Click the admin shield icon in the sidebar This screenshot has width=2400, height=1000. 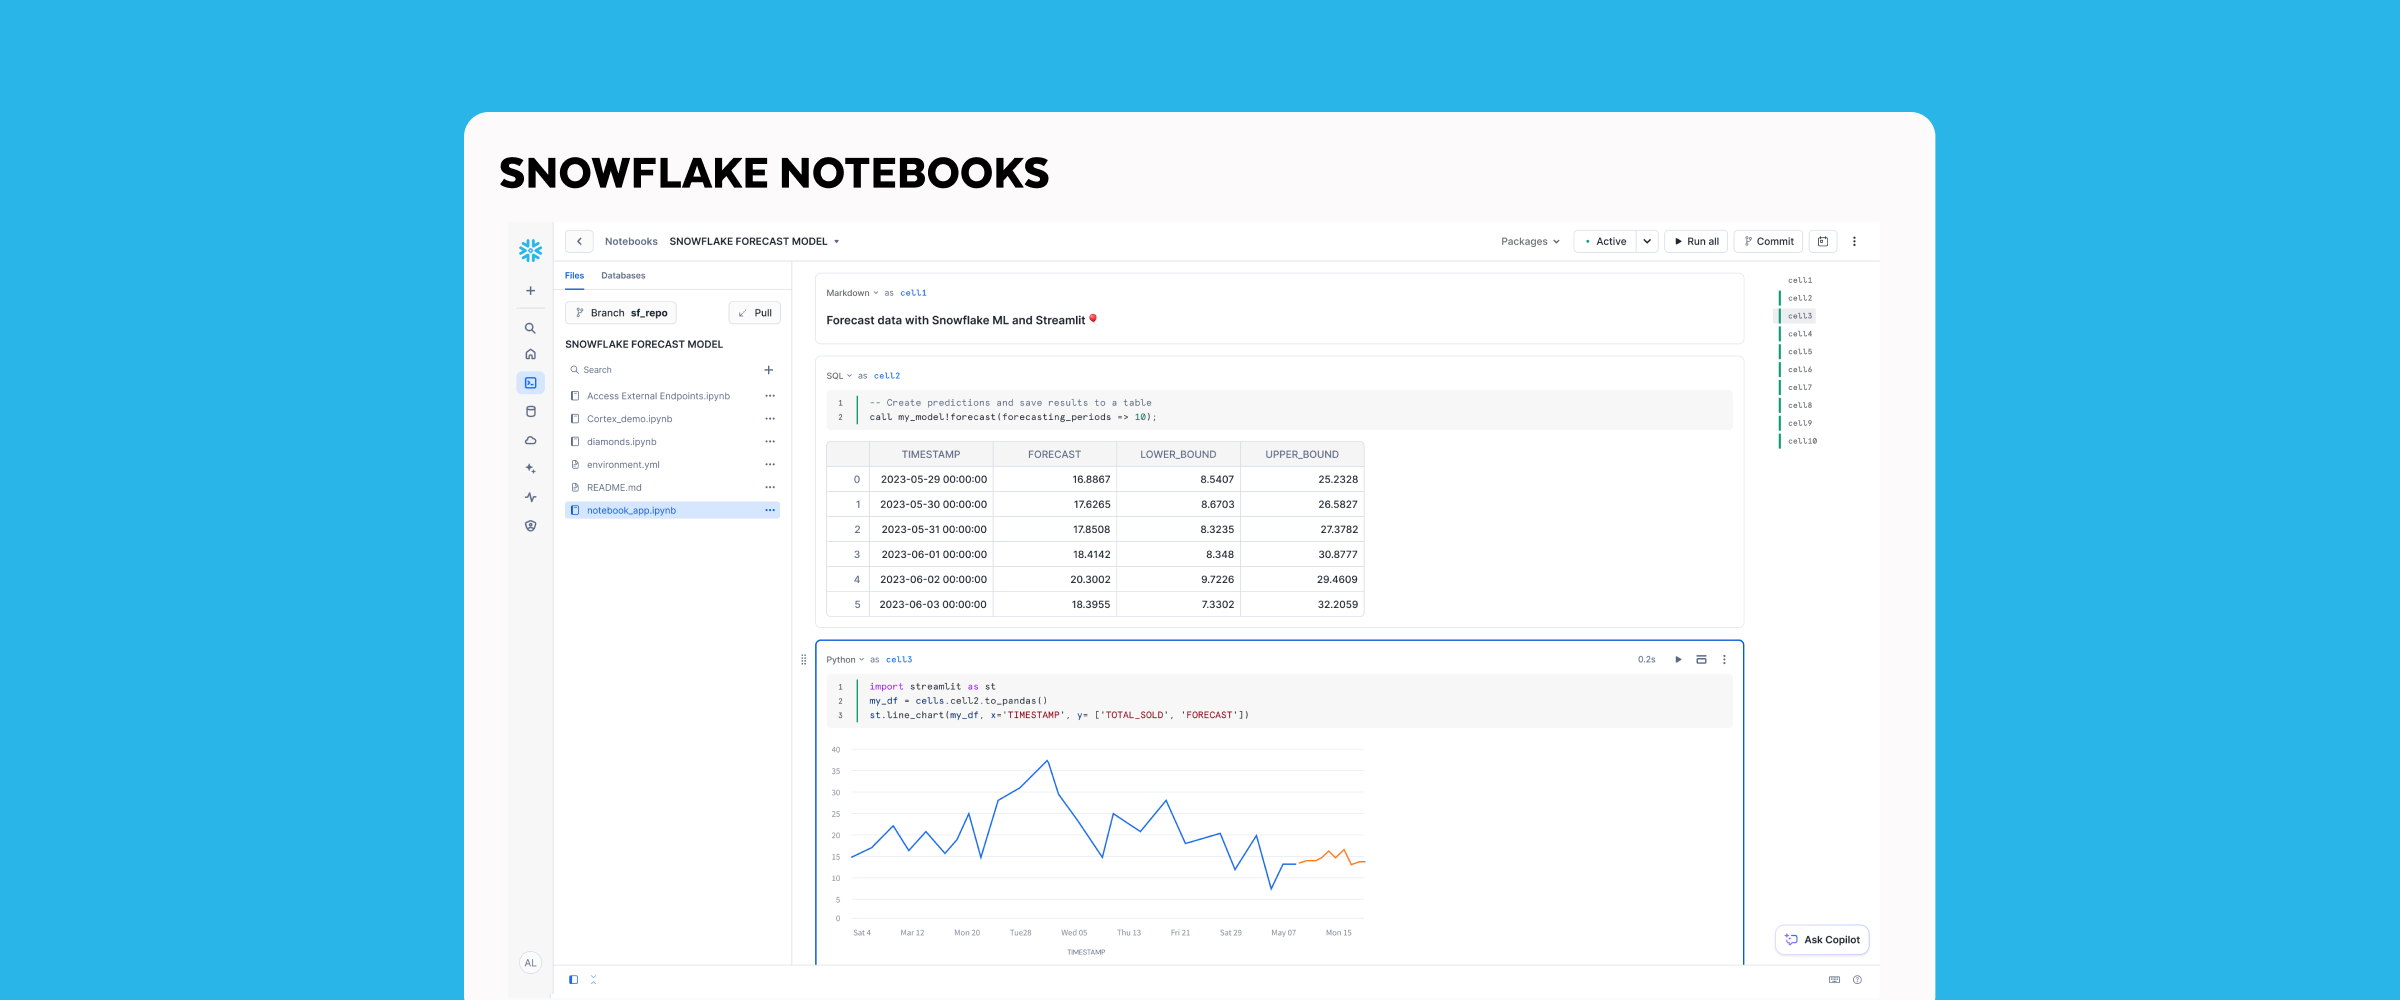click(x=530, y=525)
